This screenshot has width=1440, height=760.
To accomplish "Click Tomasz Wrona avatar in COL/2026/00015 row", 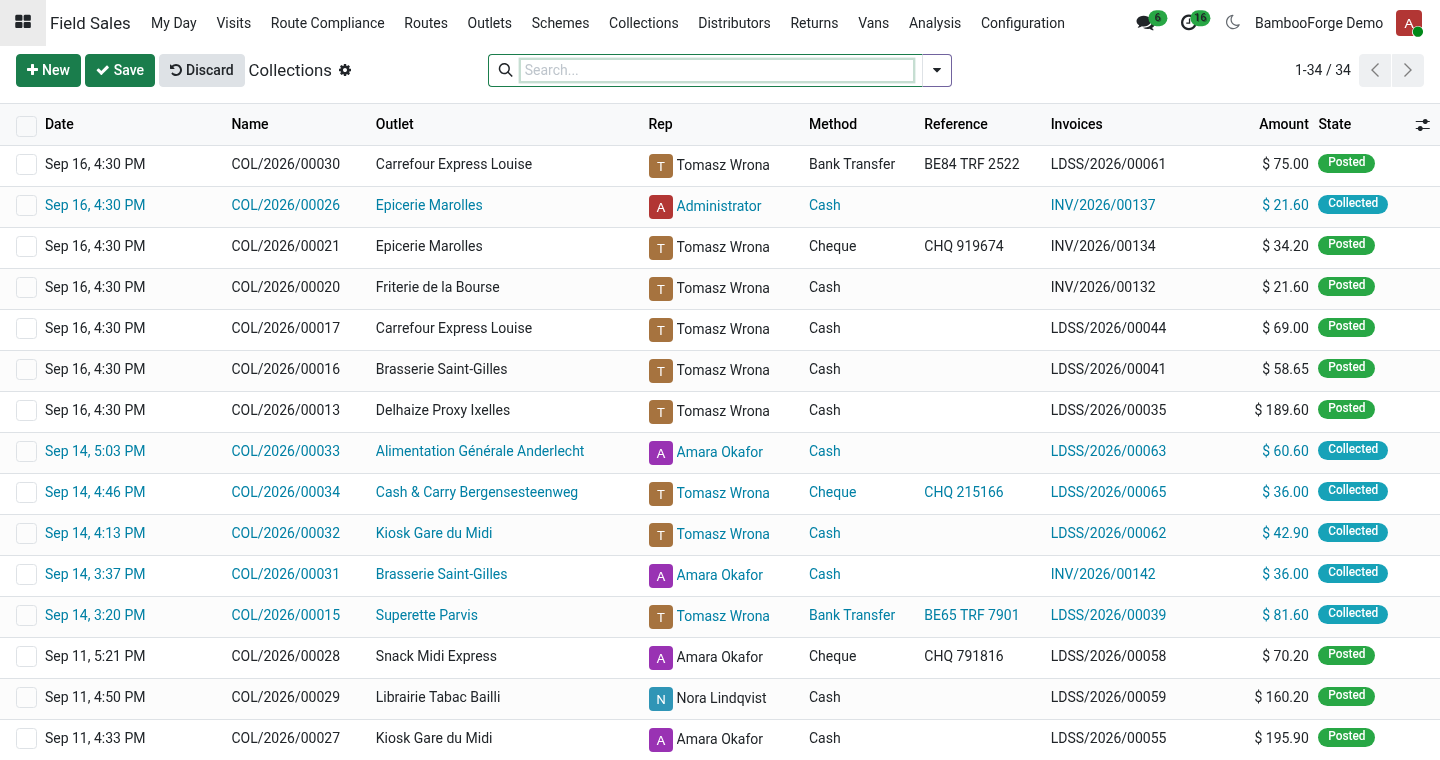I will 660,617.
